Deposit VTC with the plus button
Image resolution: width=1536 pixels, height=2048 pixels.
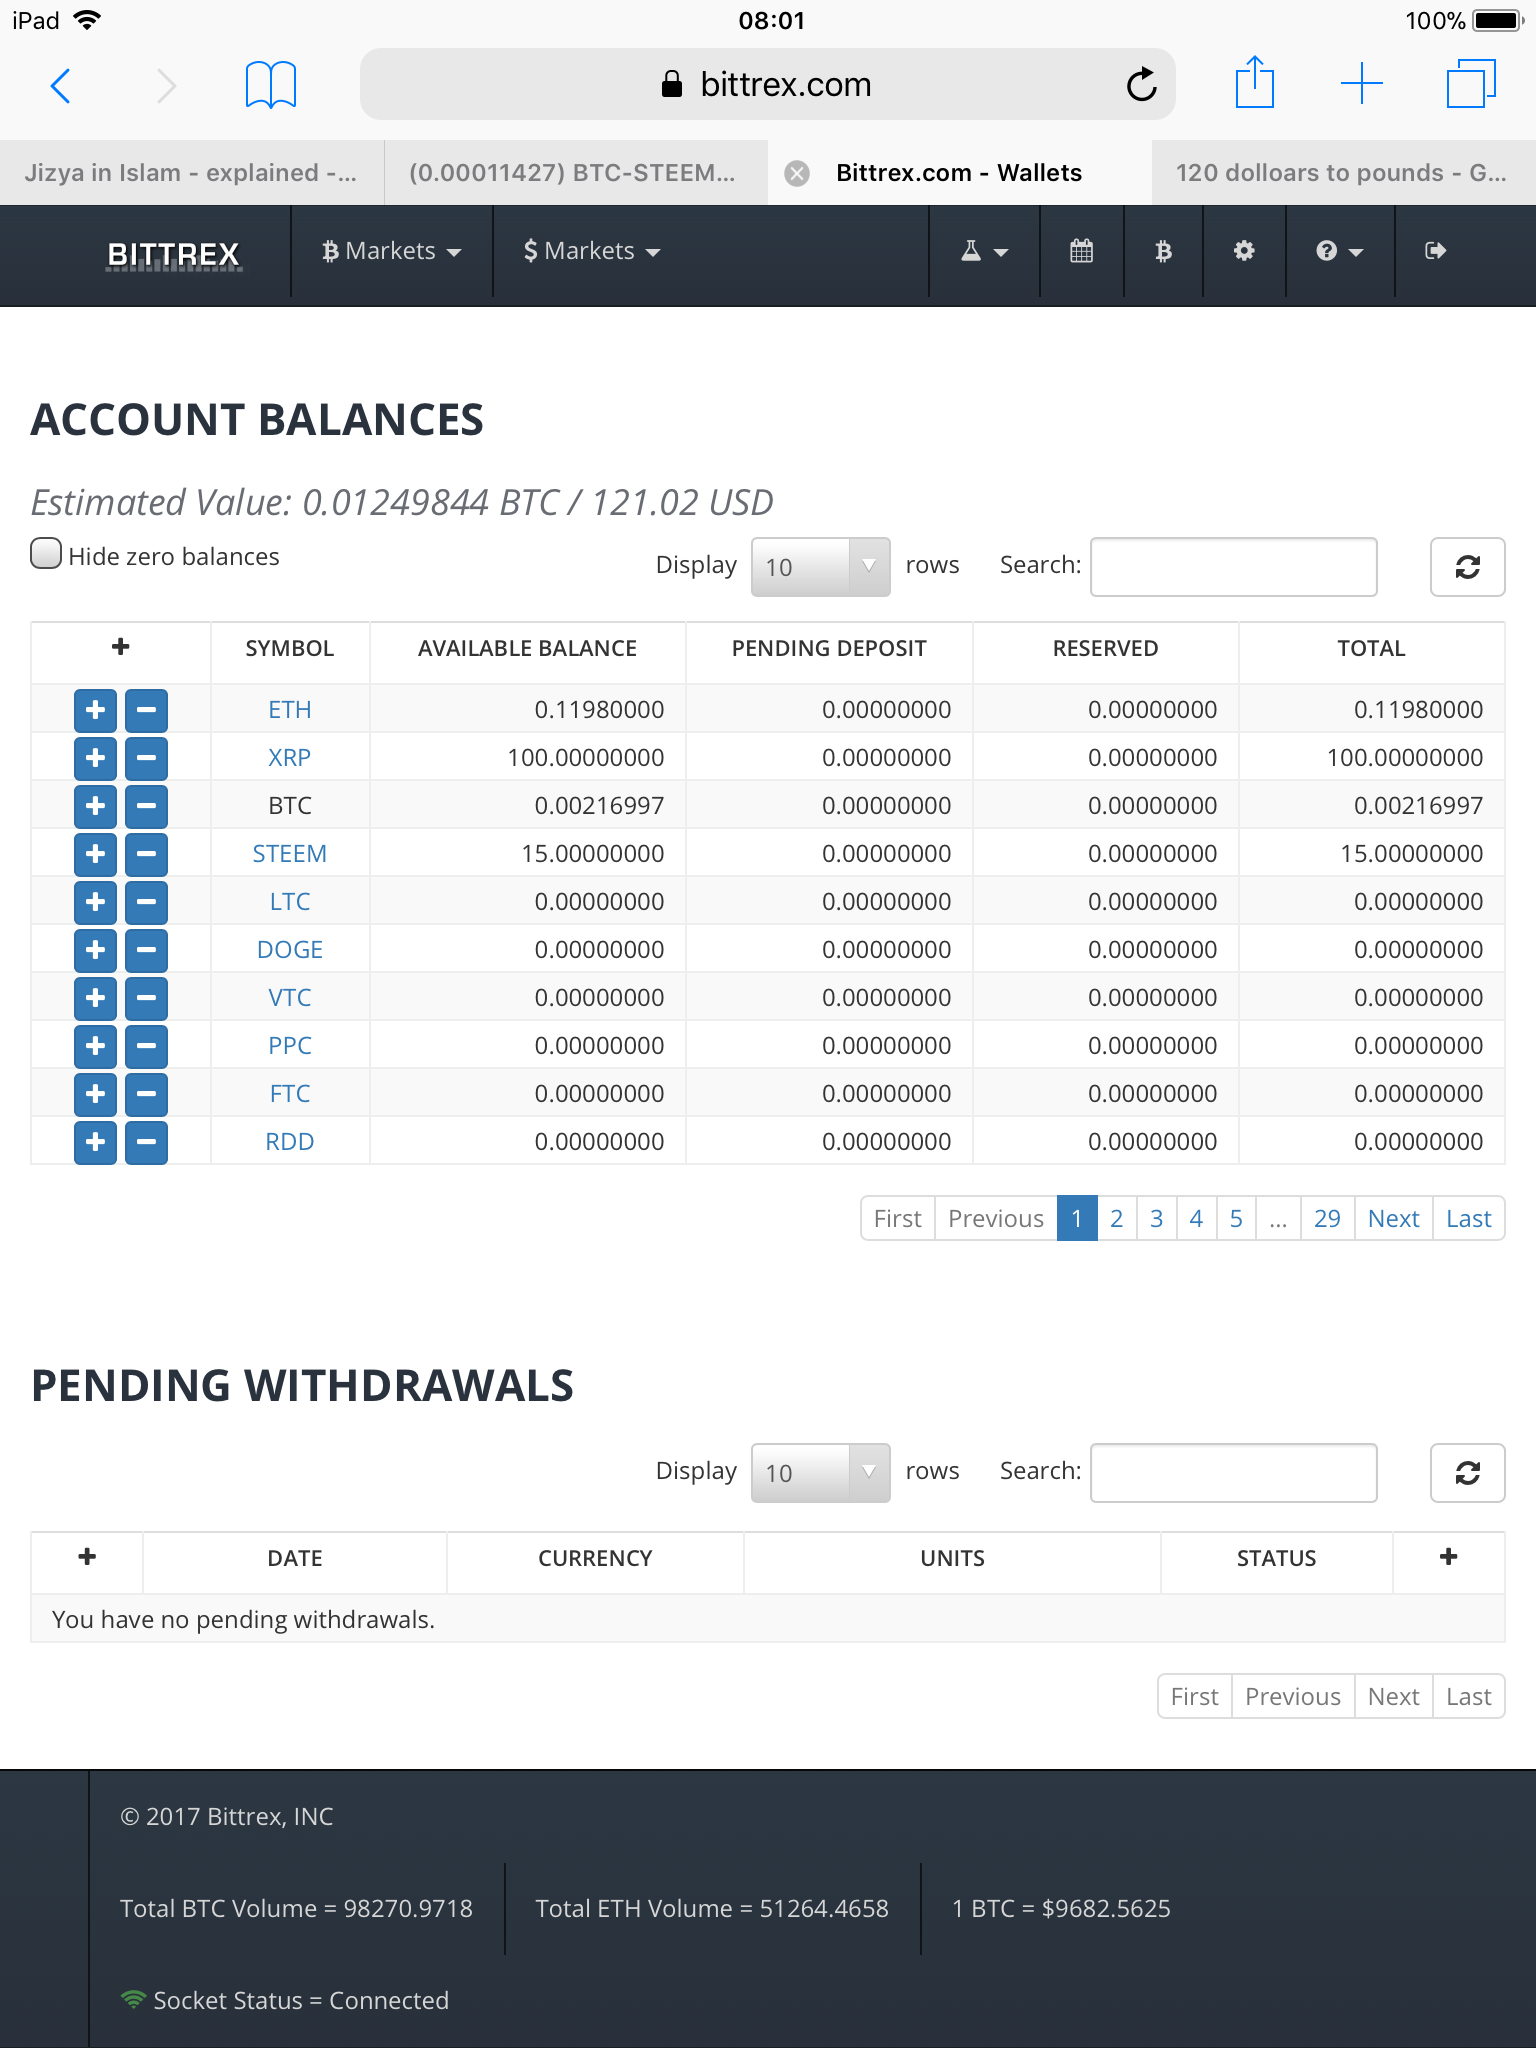[96, 998]
